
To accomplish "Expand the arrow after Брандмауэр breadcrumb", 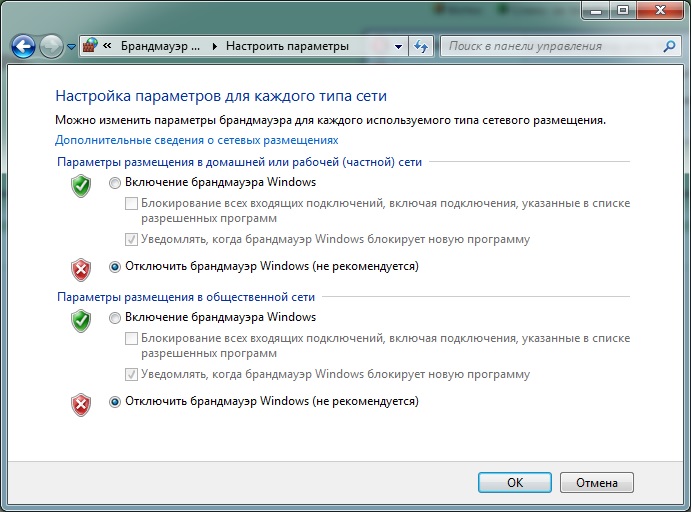I will pos(214,46).
